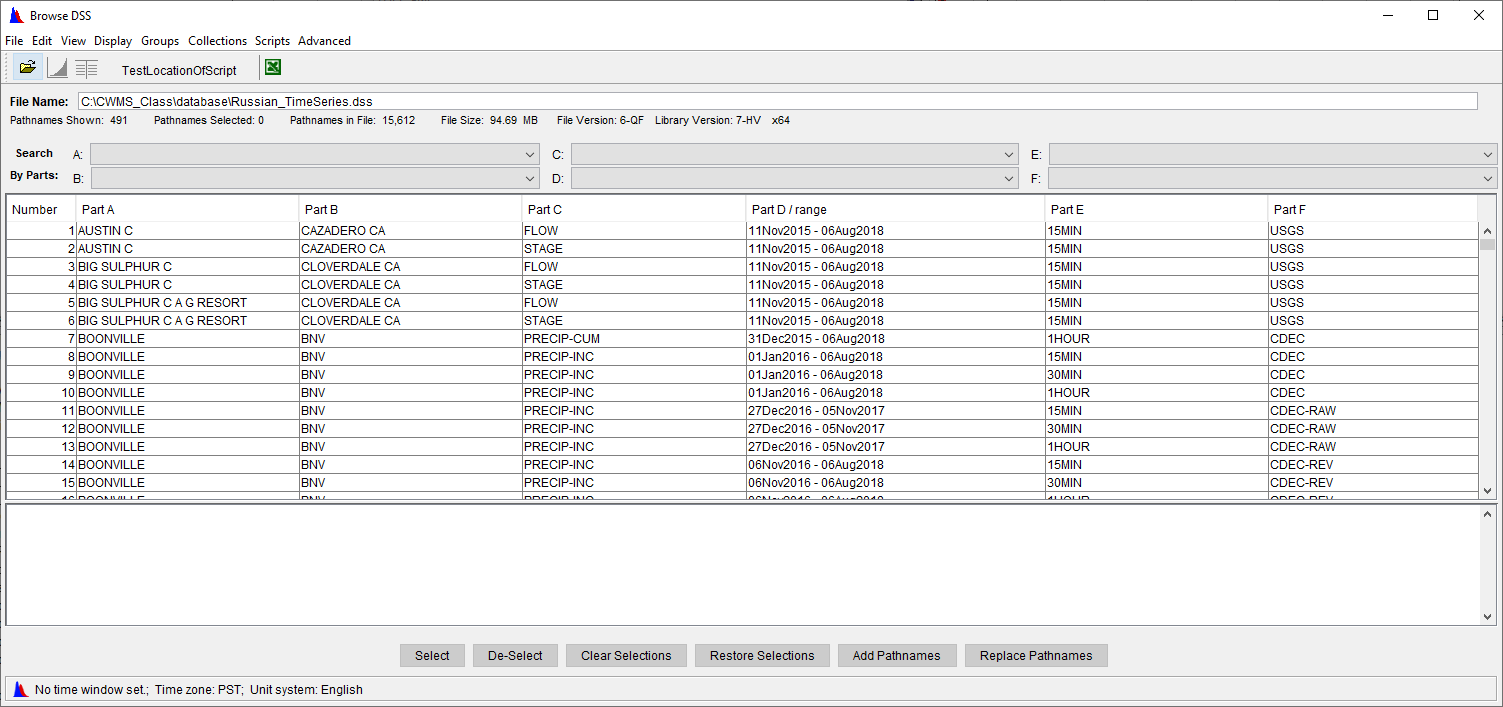Click 1HOUR cell in row 13
The height and width of the screenshot is (707, 1503).
point(1156,447)
